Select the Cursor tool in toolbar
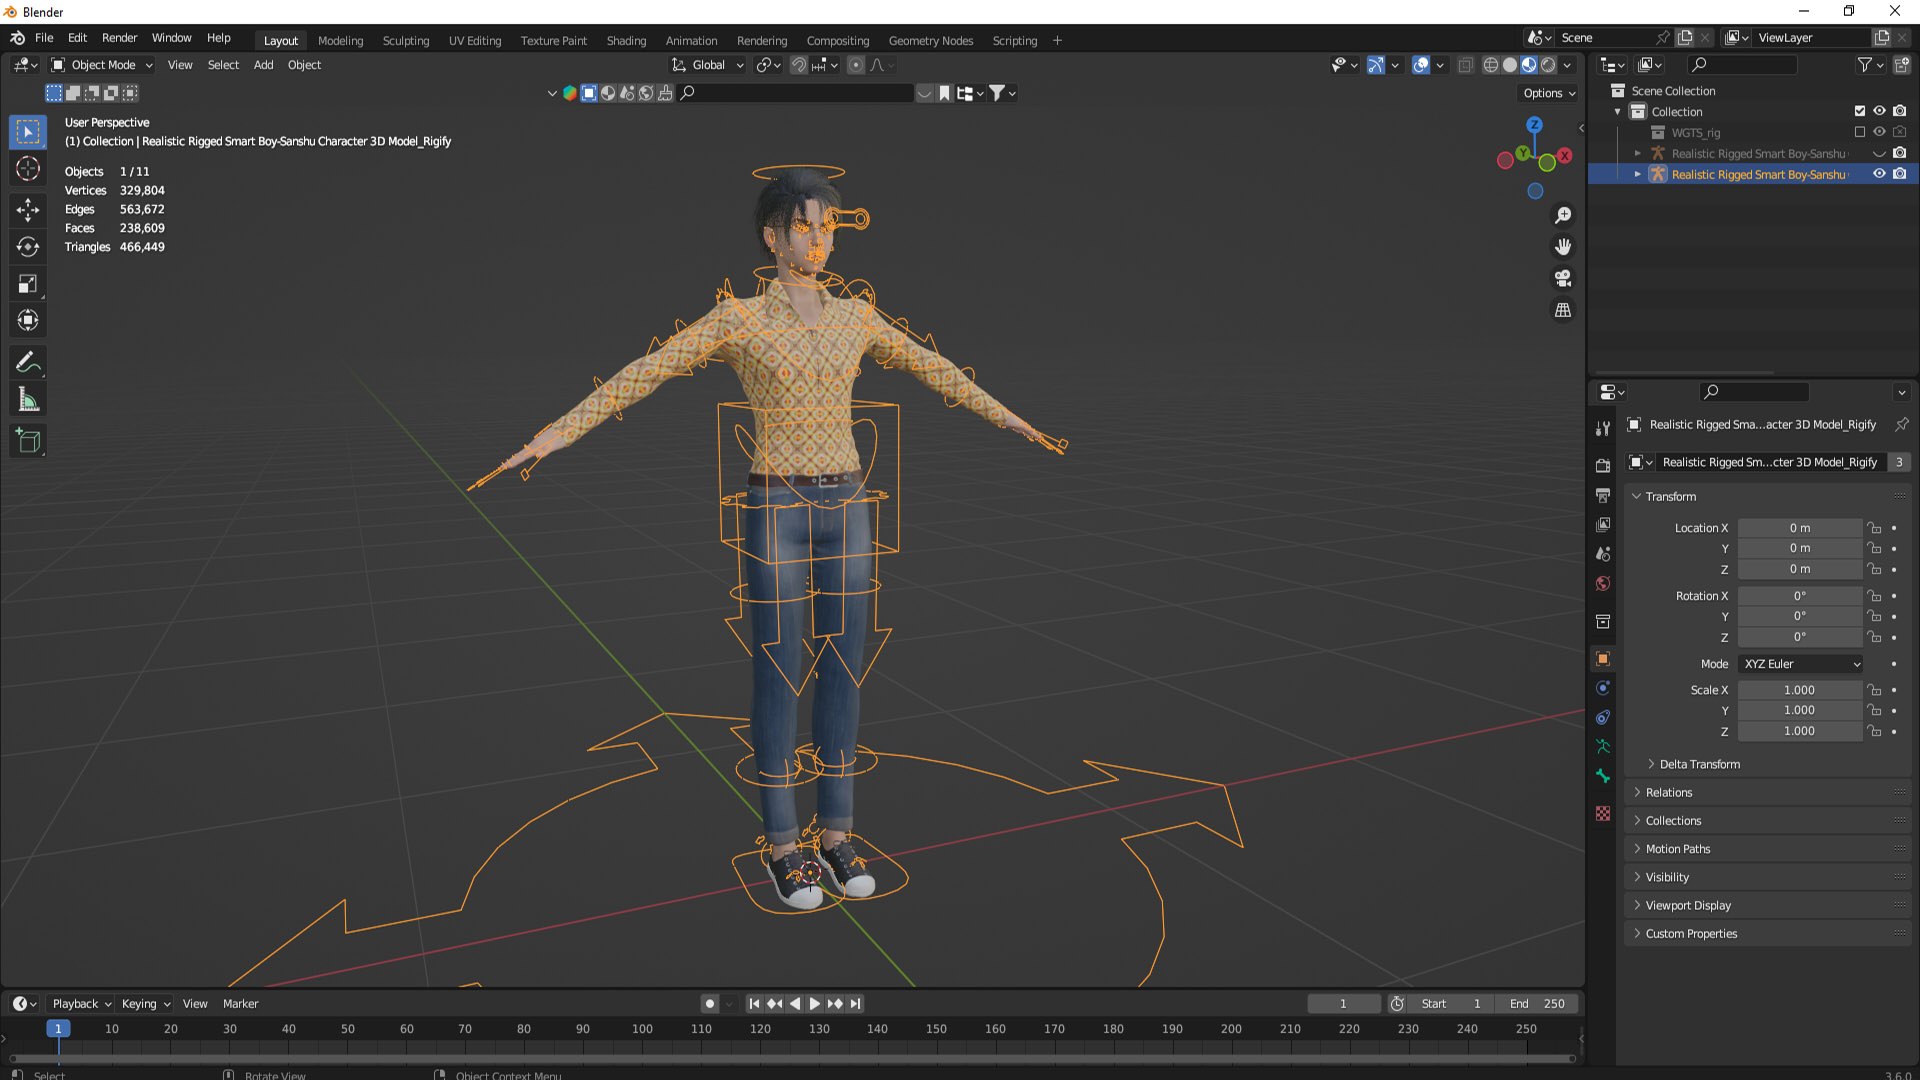This screenshot has width=1920, height=1080. 28,169
